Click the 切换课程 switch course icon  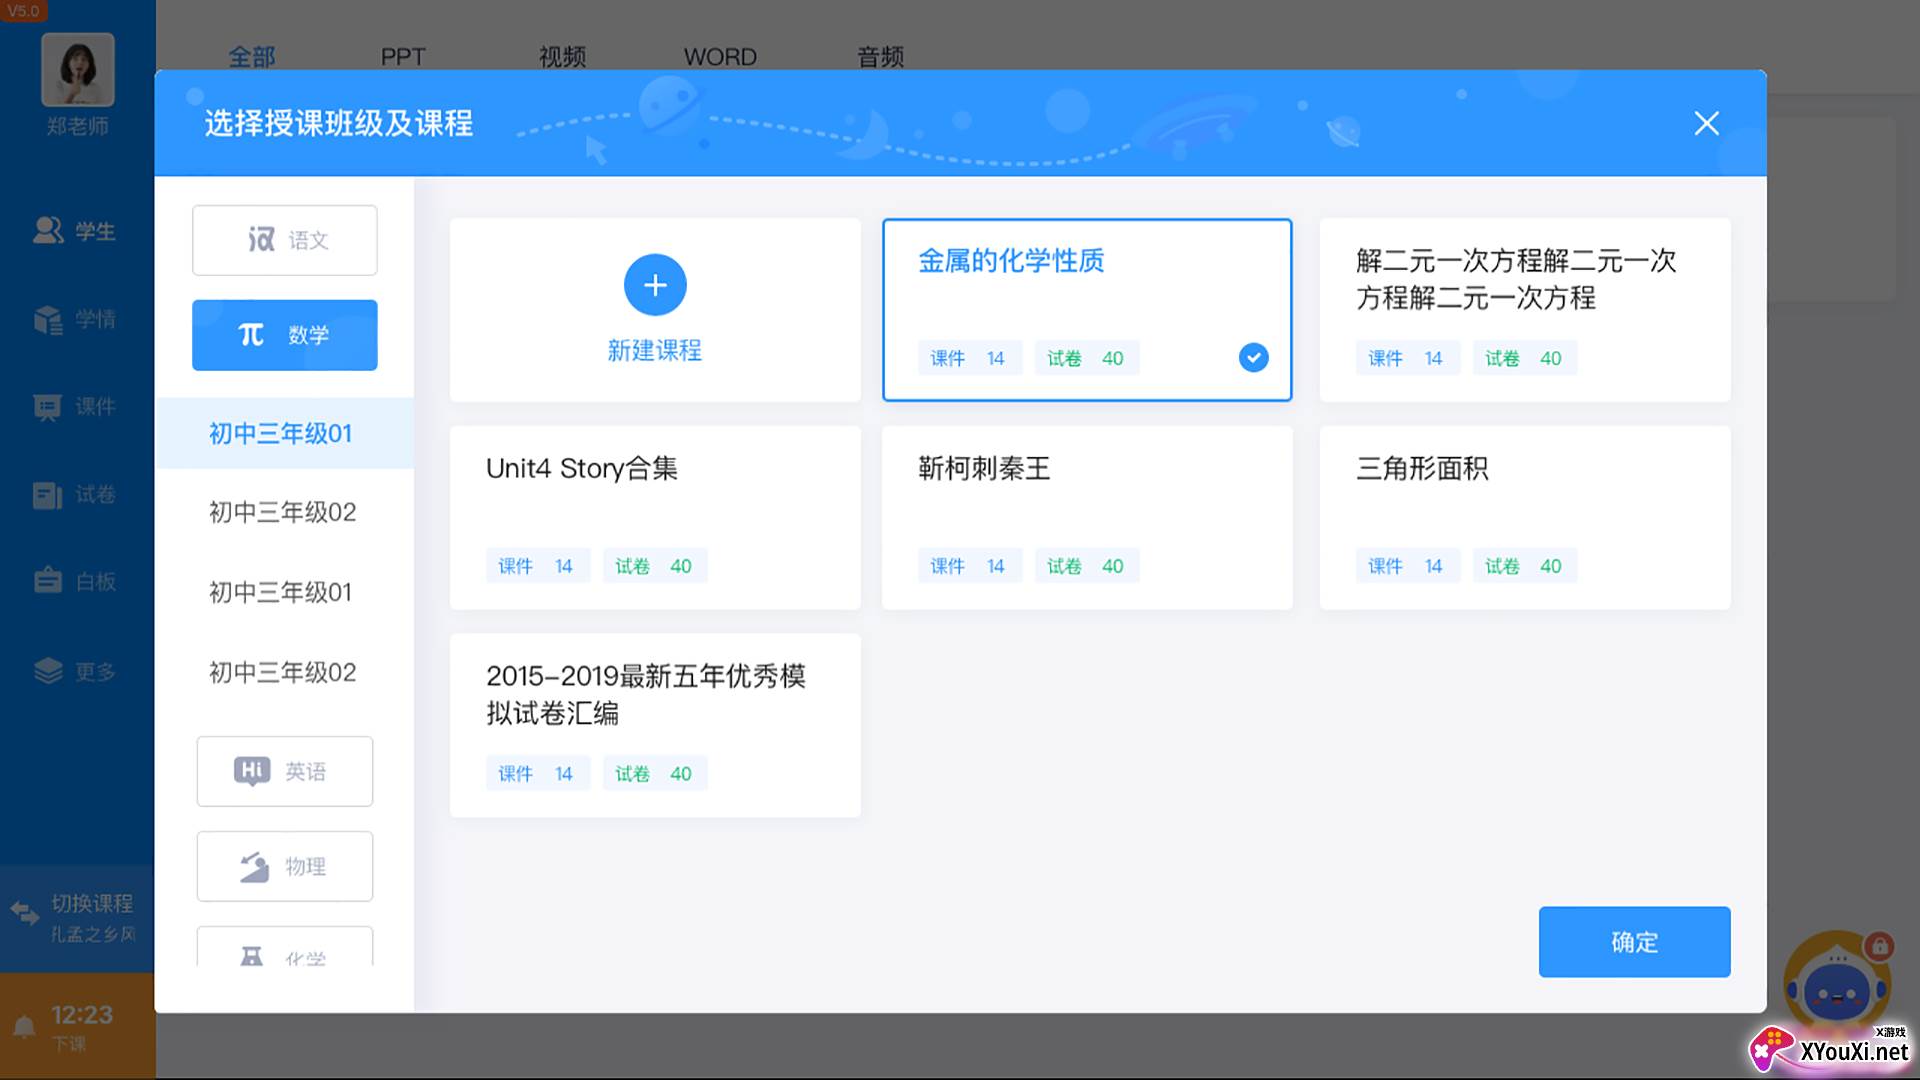24,912
